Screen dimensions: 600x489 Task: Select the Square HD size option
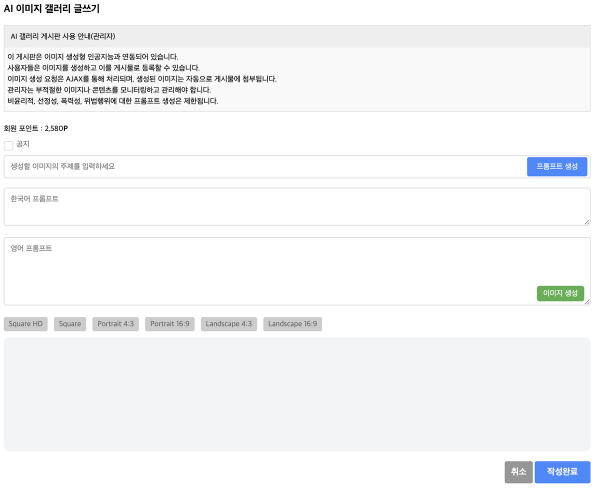pyautogui.click(x=26, y=324)
